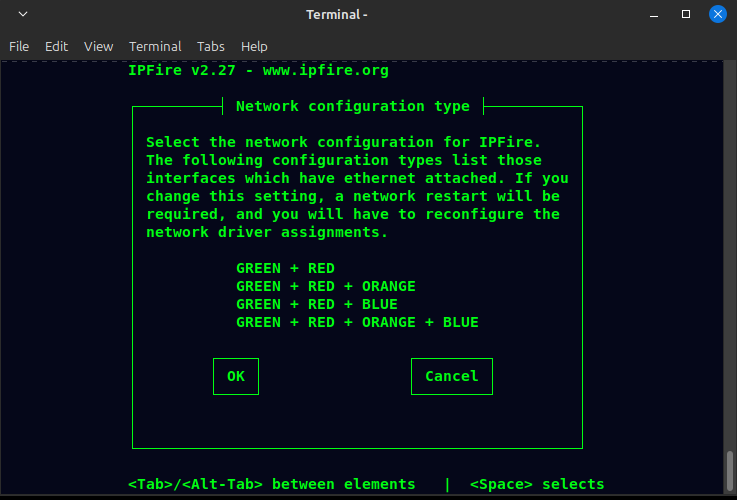This screenshot has height=500, width=737.
Task: Open the window menu arrow in title bar
Action: tap(23, 15)
